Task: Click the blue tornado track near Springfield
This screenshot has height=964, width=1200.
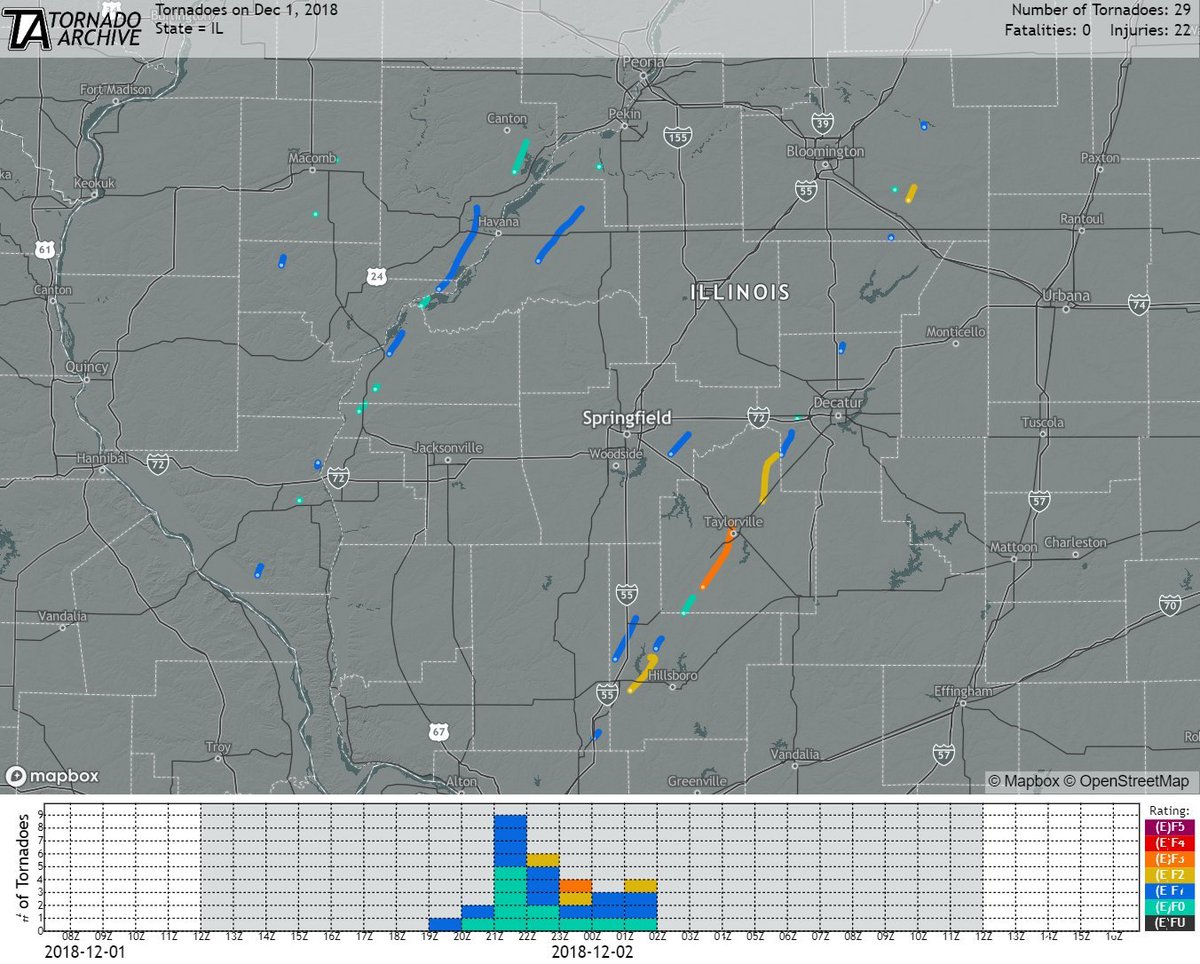Action: 682,442
